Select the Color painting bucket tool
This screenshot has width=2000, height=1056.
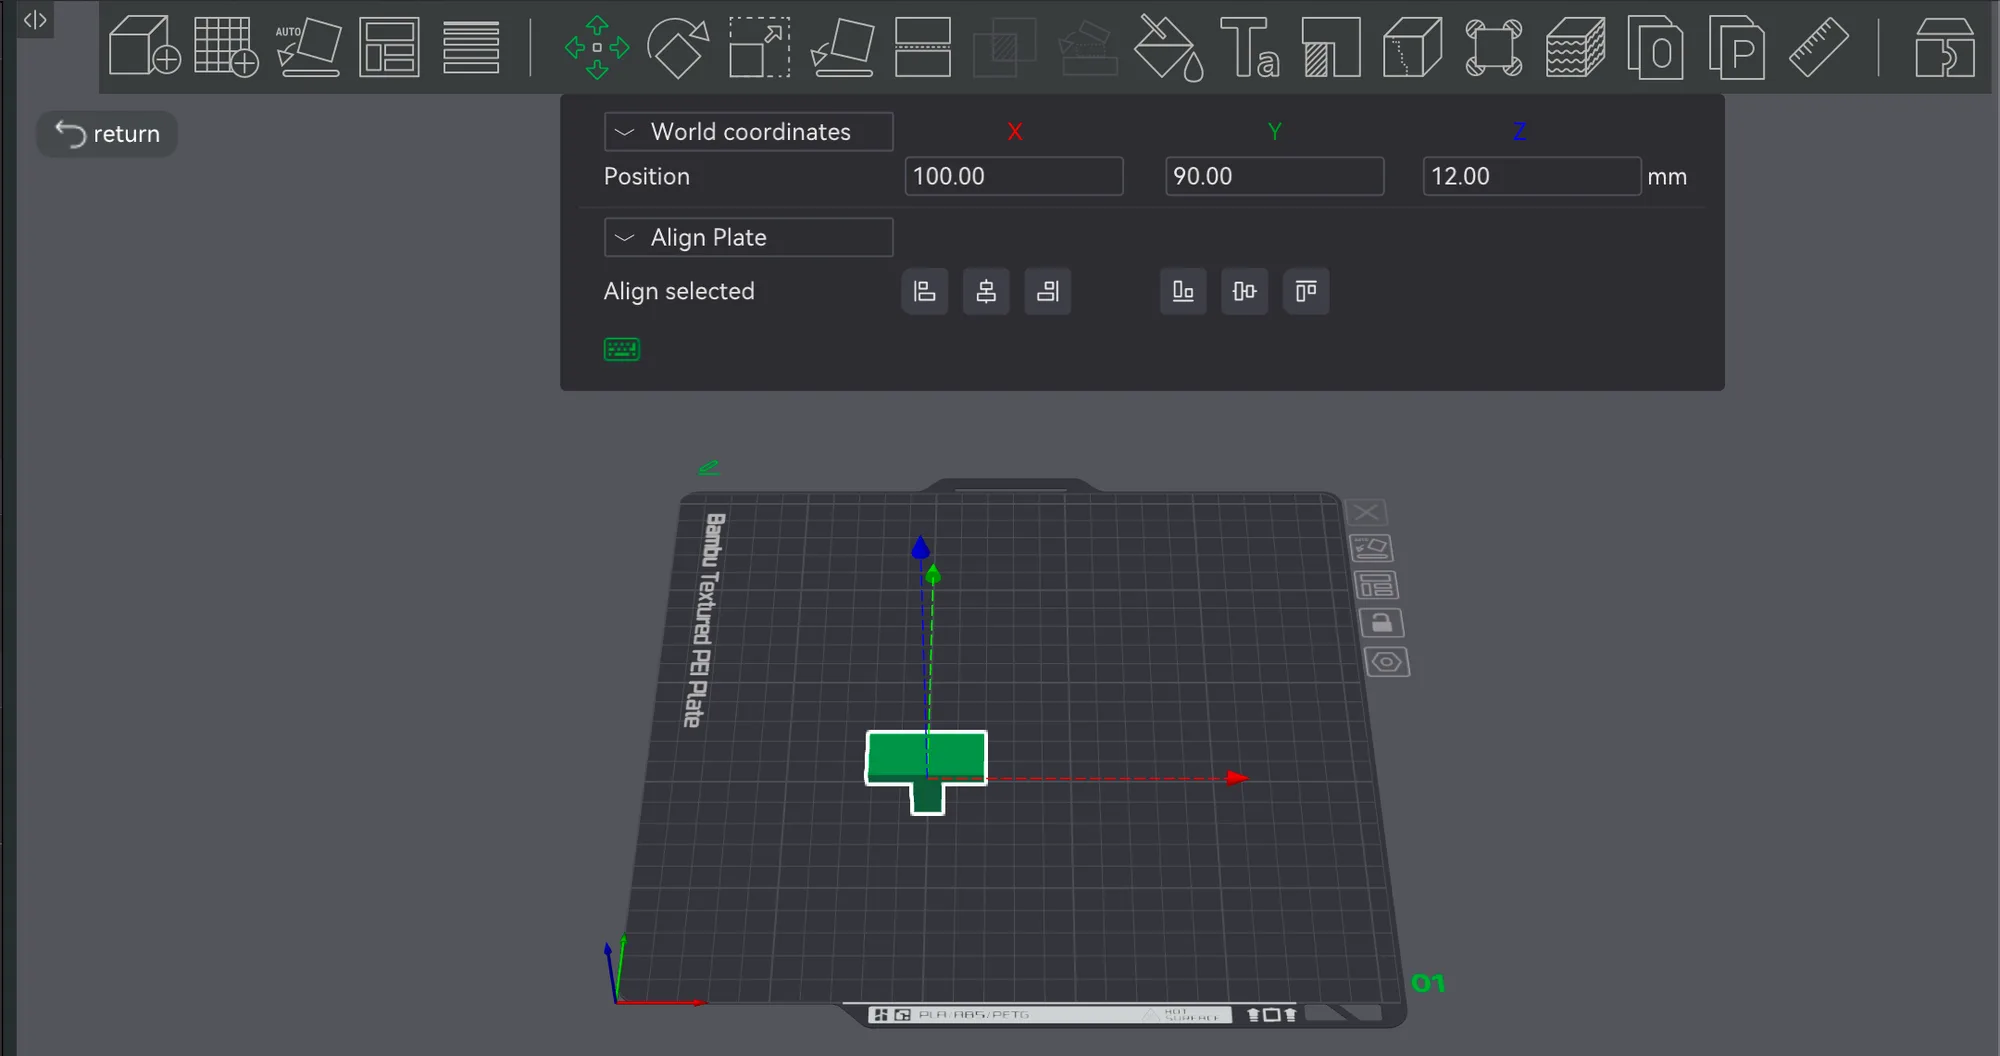pyautogui.click(x=1168, y=47)
